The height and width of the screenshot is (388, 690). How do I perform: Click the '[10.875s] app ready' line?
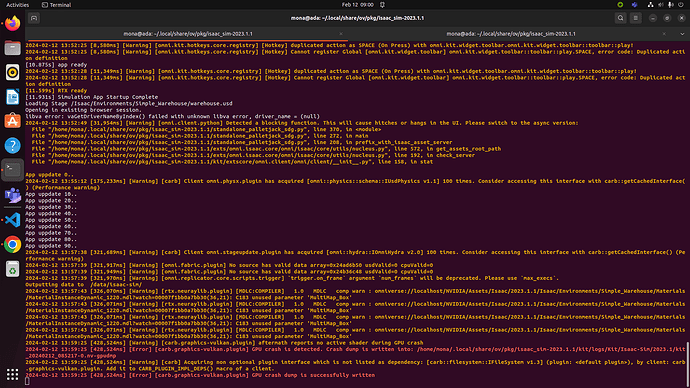tap(56, 65)
